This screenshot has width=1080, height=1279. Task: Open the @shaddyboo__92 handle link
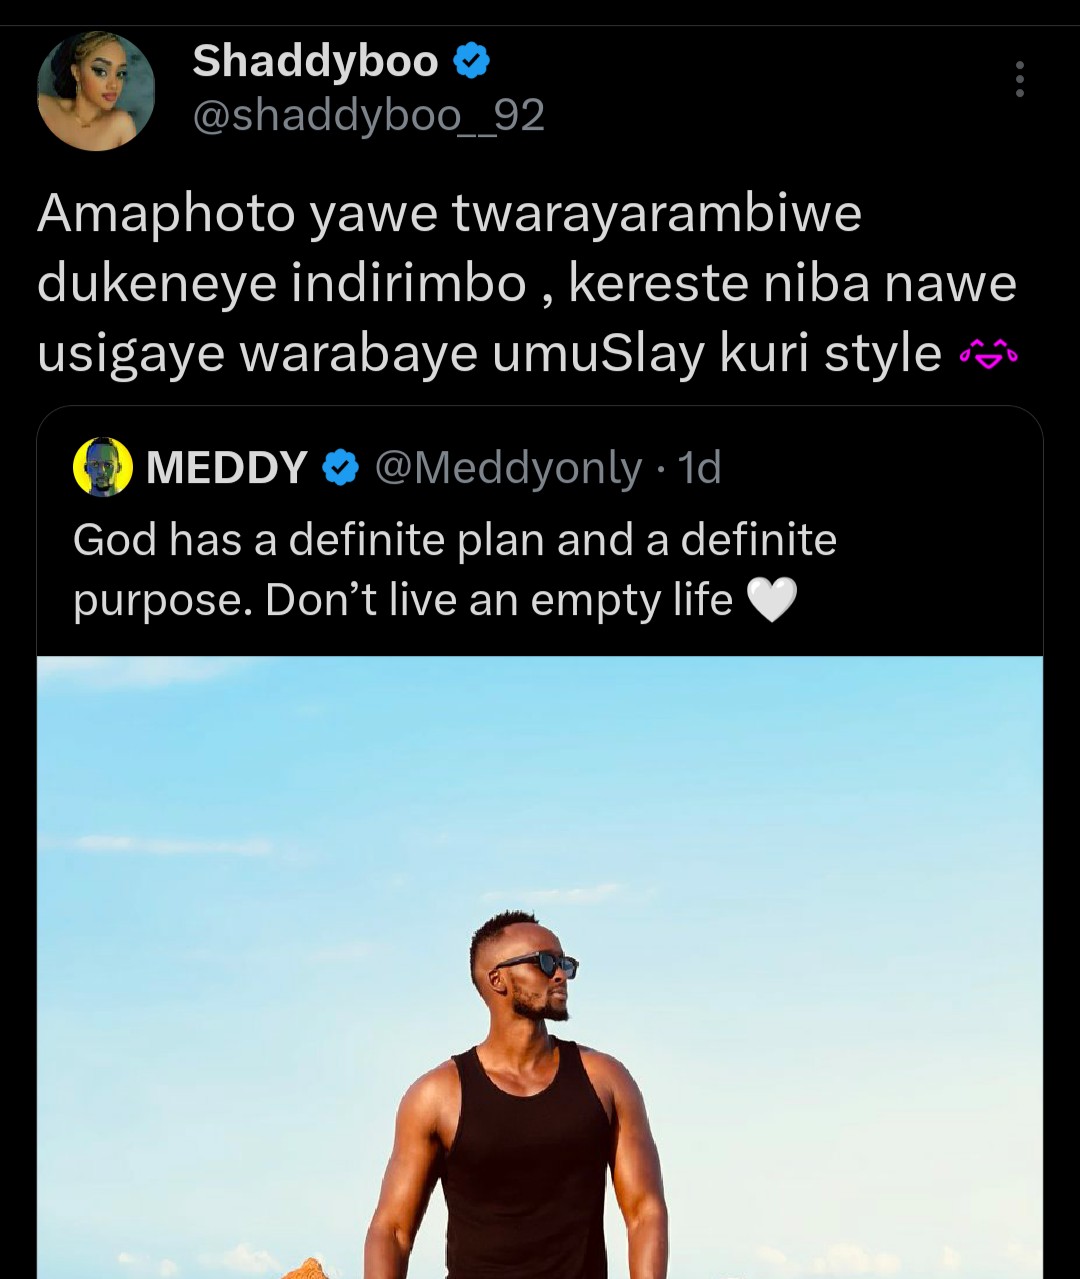coord(368,116)
